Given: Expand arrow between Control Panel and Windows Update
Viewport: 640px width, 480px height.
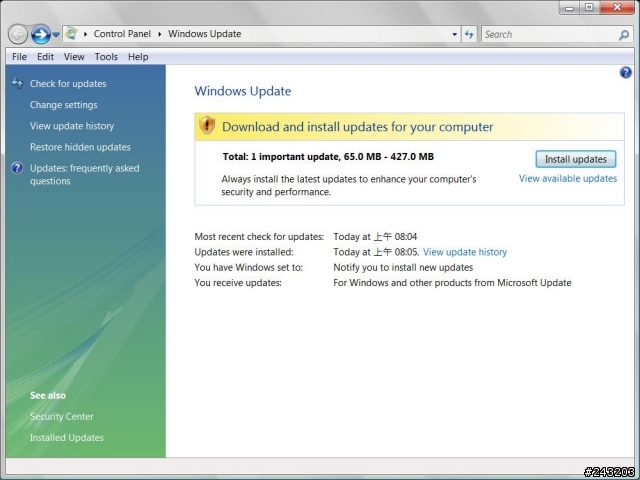Looking at the screenshot, I should [160, 34].
